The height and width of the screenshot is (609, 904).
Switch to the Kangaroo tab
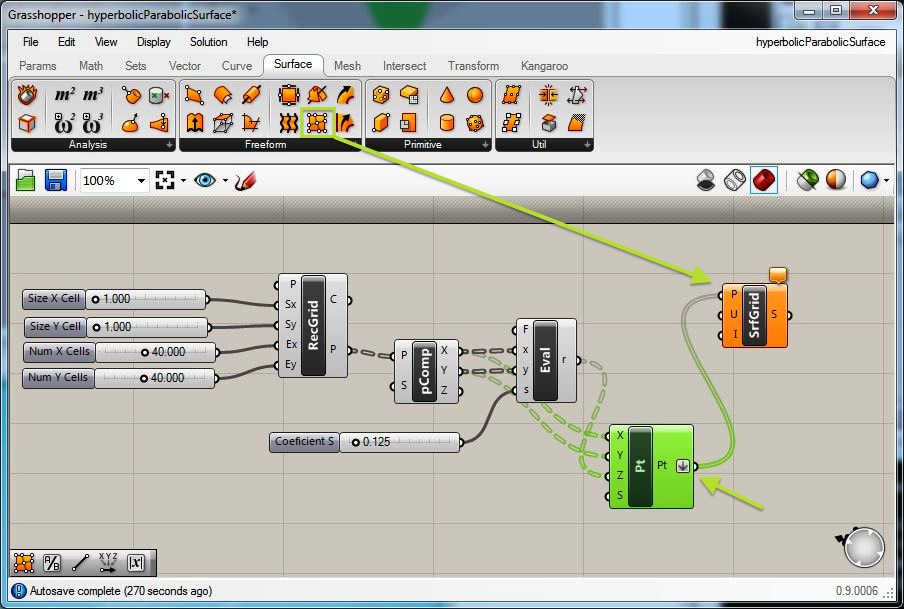pos(544,66)
